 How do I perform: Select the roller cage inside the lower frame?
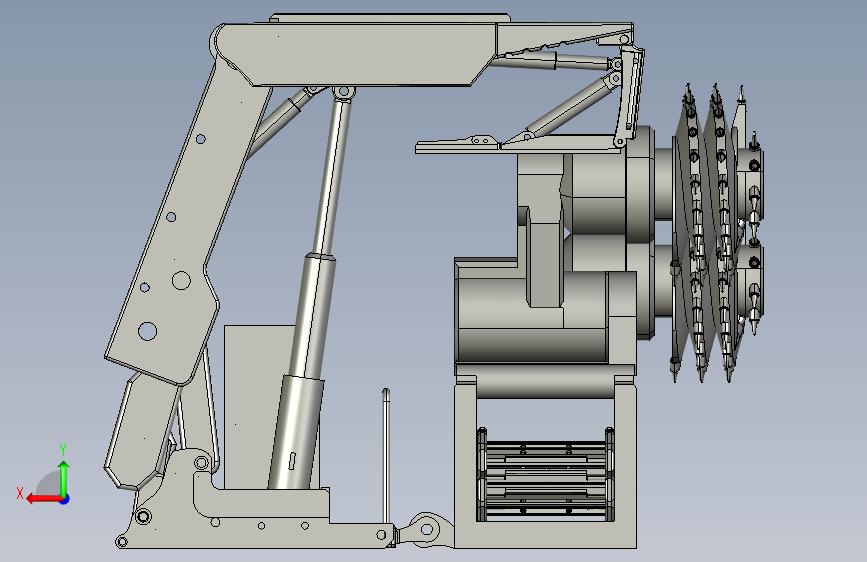(545, 474)
